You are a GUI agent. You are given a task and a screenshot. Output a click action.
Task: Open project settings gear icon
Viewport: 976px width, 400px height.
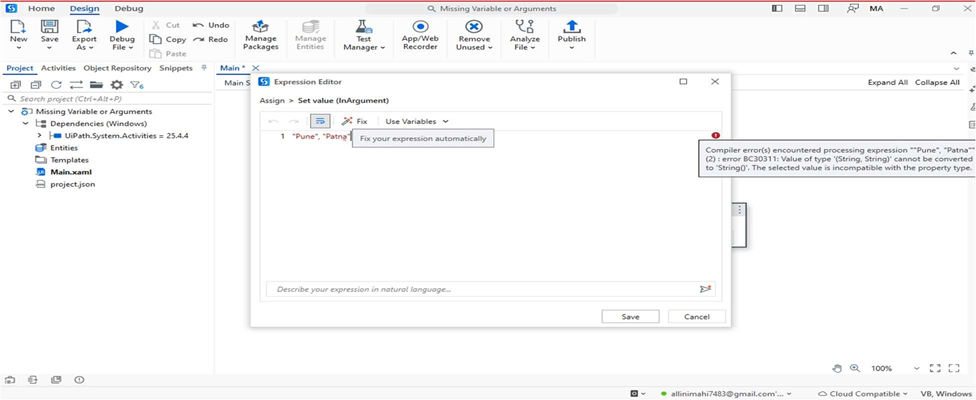pyautogui.click(x=117, y=85)
